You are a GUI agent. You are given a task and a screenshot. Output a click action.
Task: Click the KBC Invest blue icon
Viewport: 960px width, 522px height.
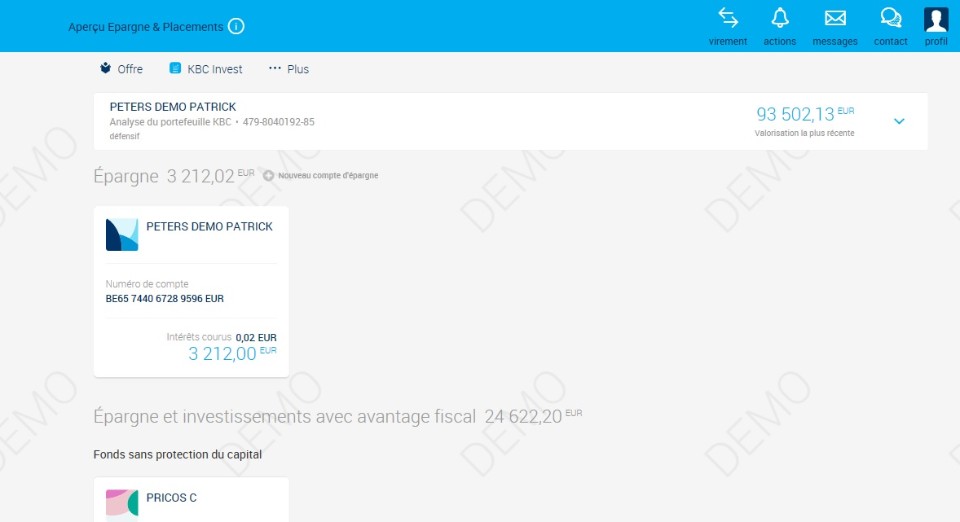(x=175, y=68)
